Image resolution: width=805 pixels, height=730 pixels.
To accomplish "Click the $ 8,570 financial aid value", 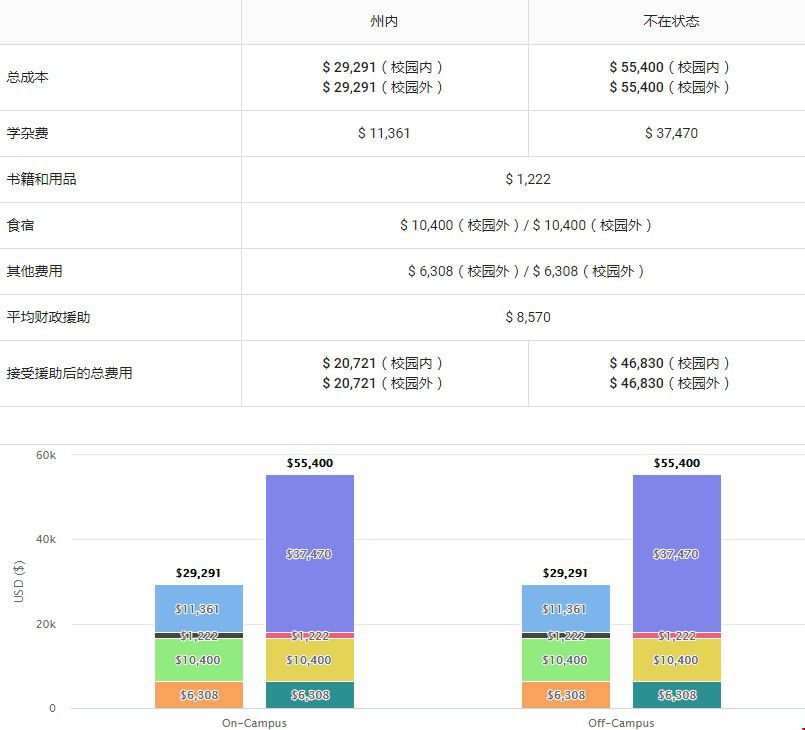I will 528,317.
